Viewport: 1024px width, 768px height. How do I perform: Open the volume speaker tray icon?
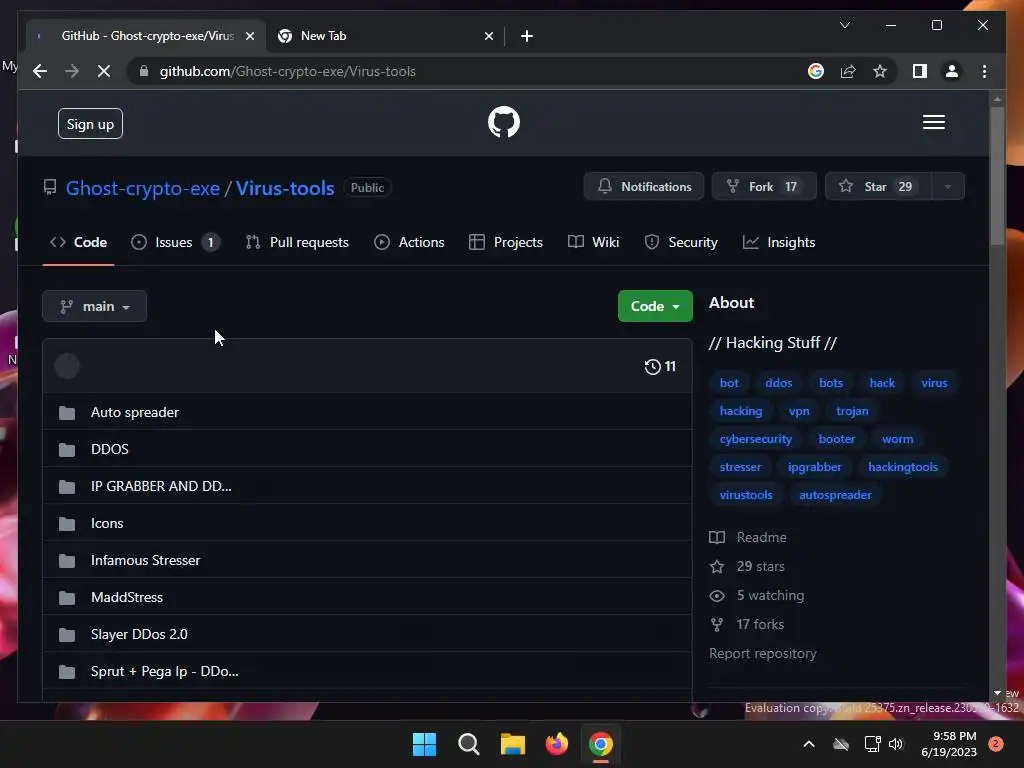click(896, 744)
